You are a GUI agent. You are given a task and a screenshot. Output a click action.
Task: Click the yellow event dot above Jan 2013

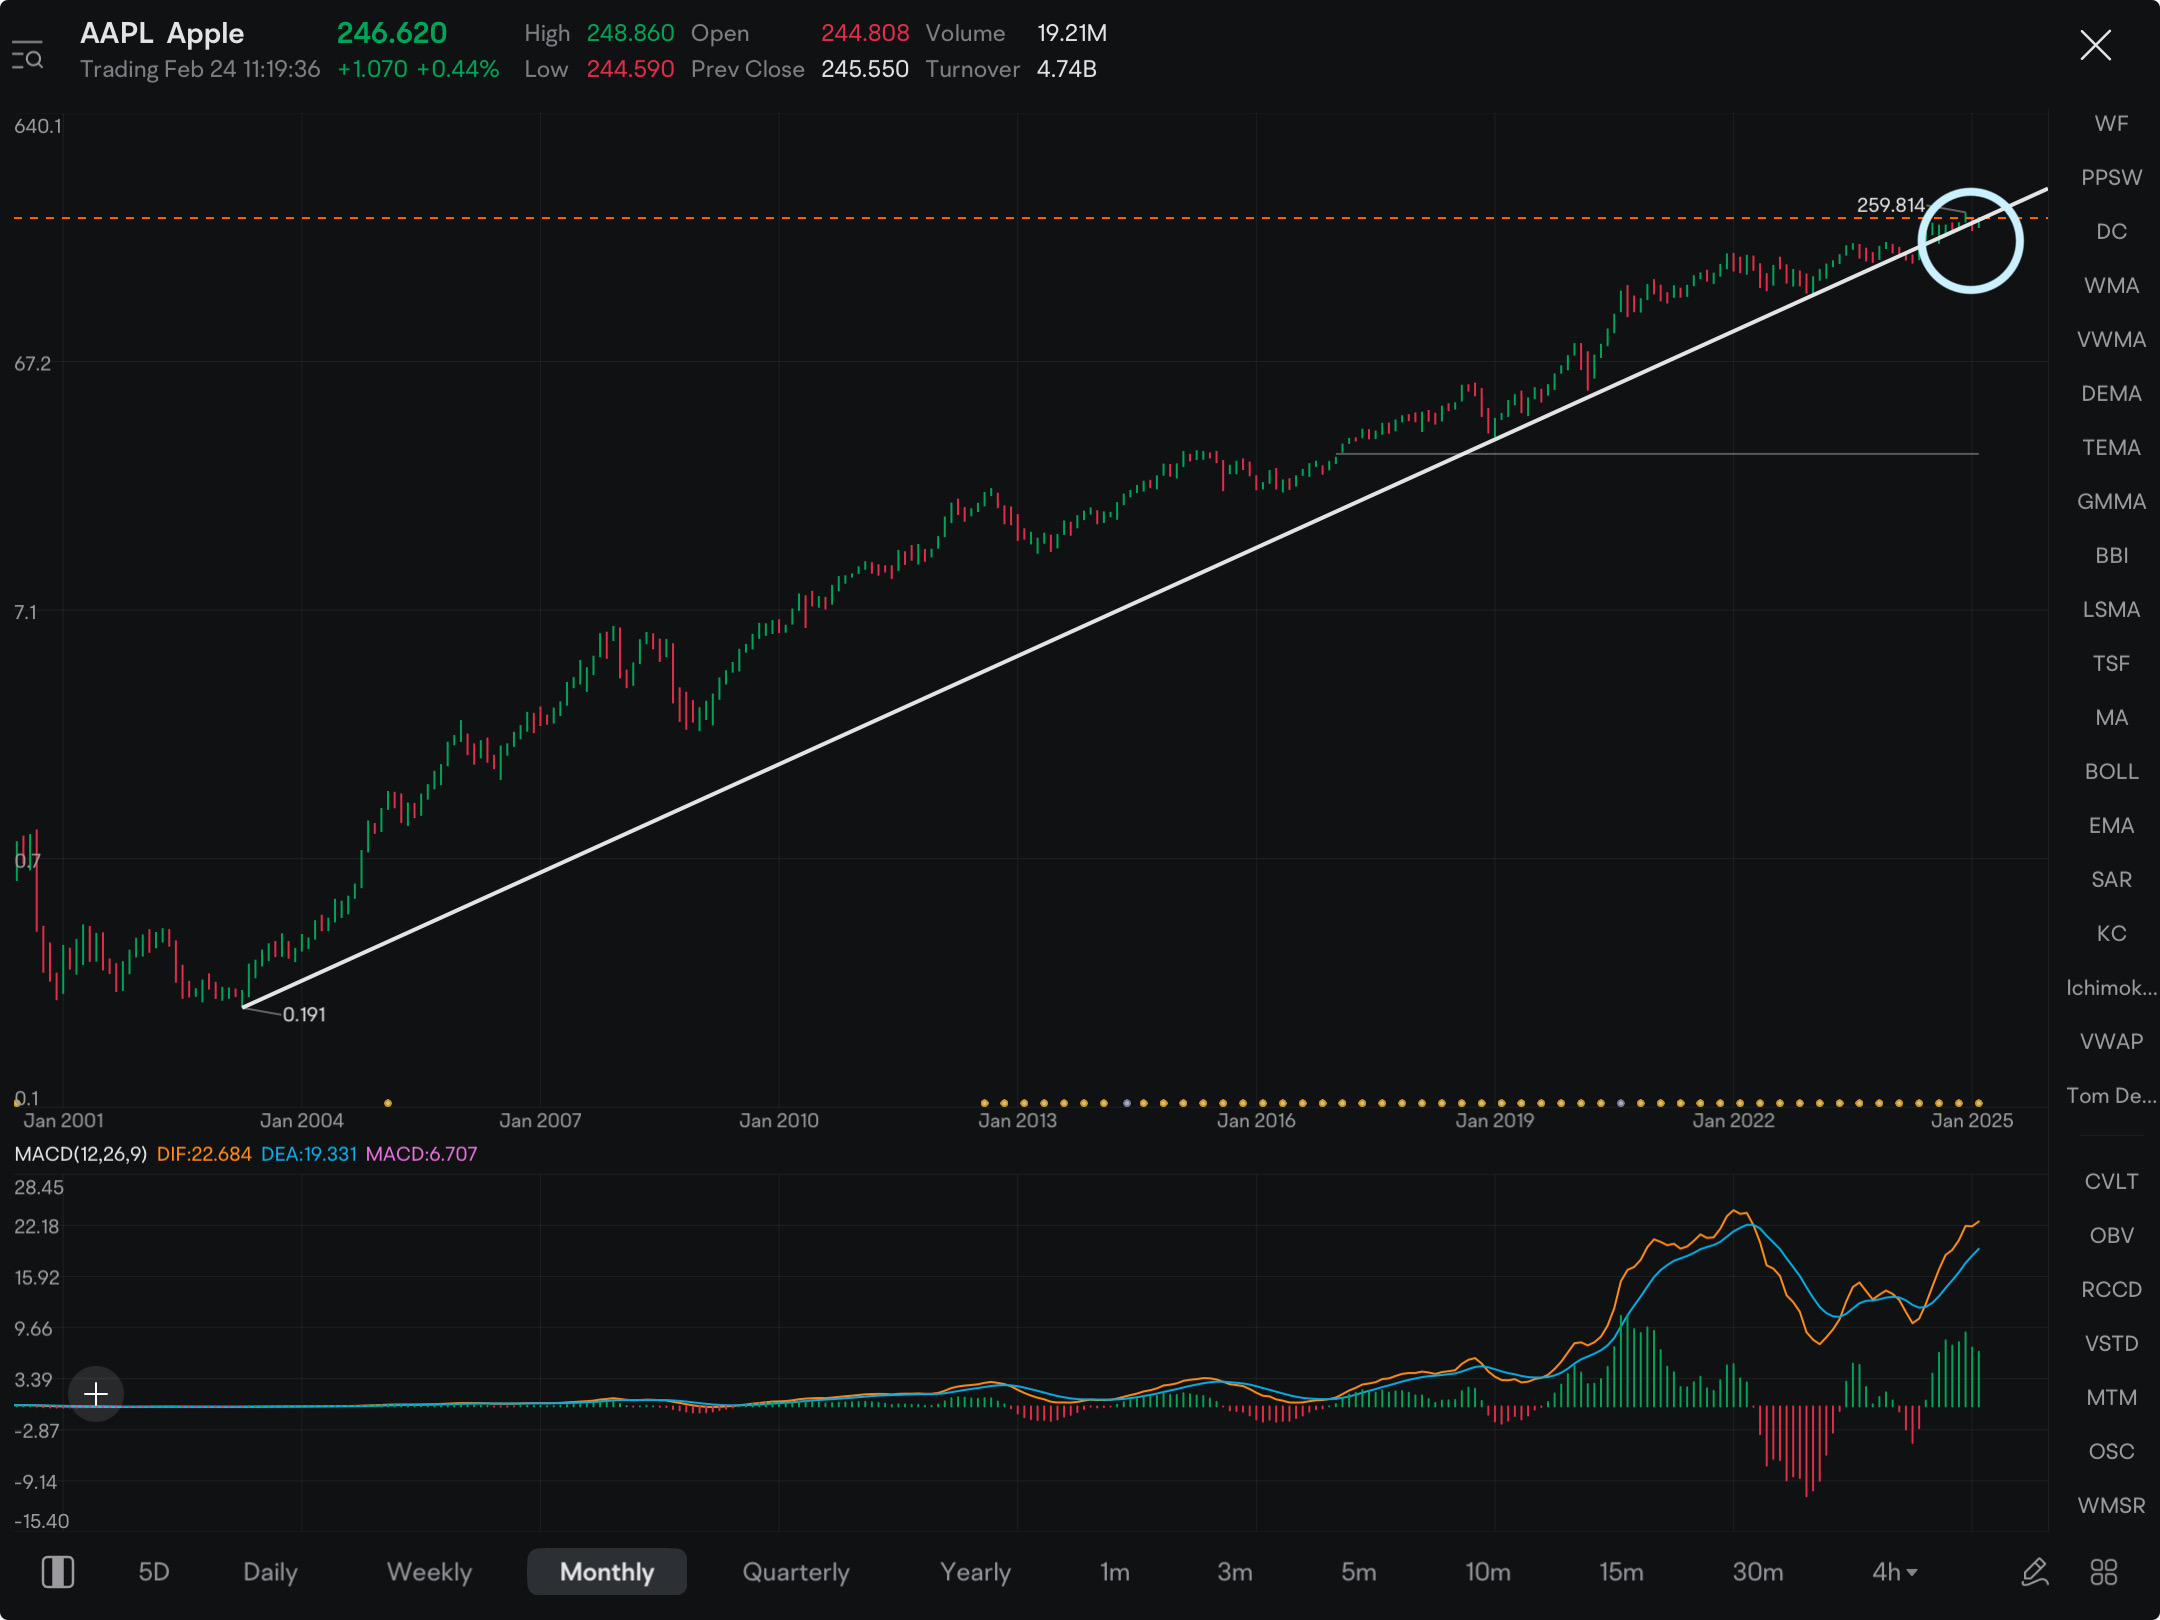click(1024, 1103)
